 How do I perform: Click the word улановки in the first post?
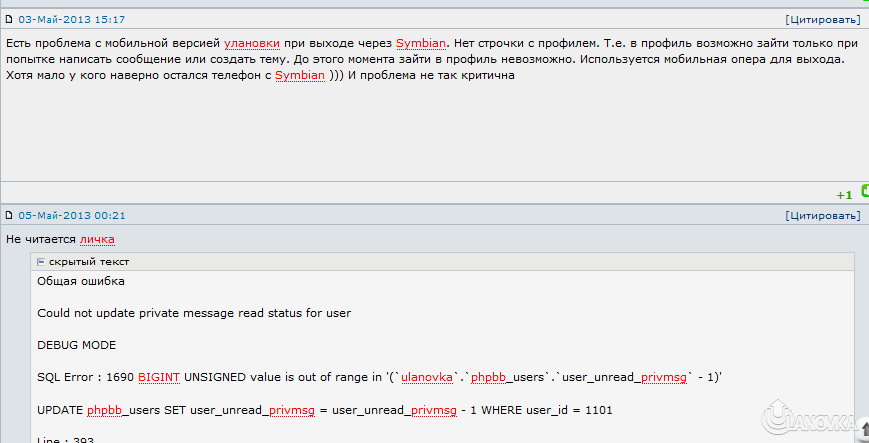coord(252,43)
